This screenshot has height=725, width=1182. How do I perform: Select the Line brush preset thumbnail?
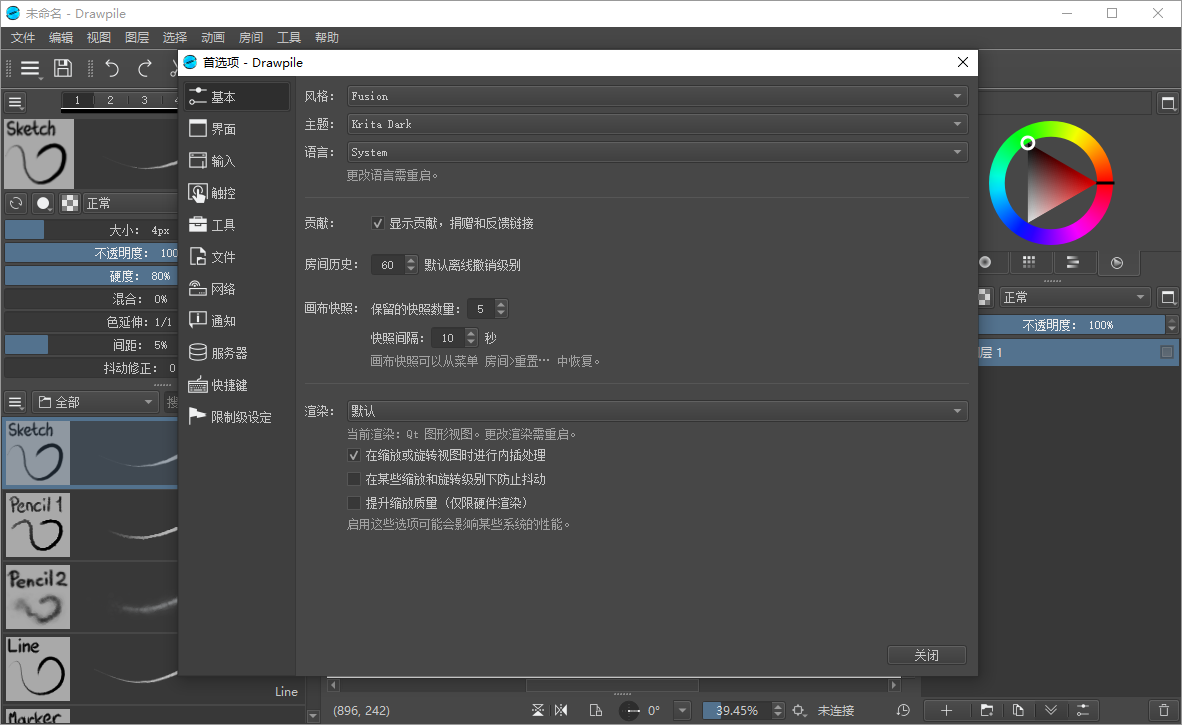(38, 669)
